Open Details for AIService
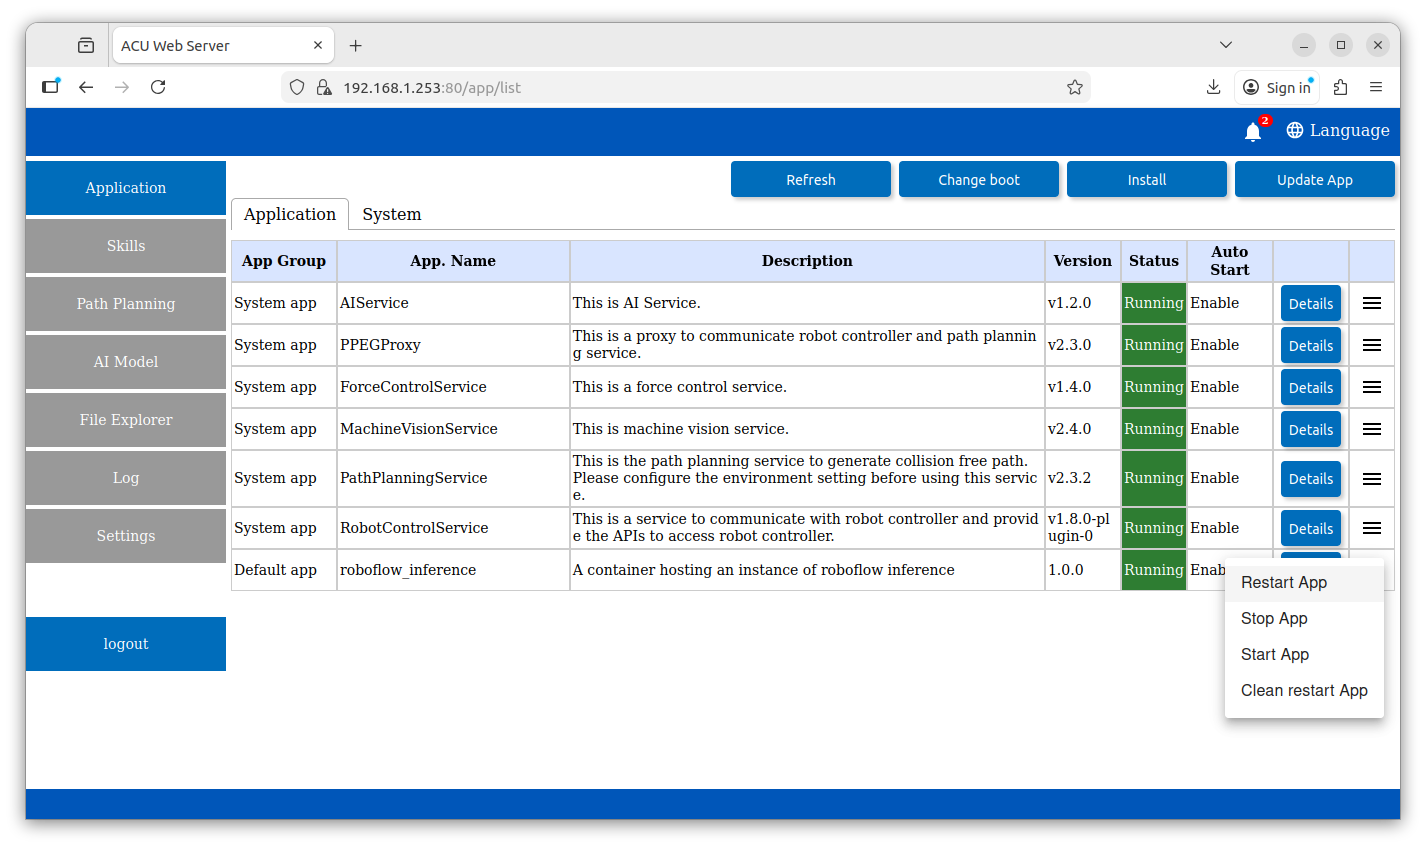The image size is (1426, 848). pos(1311,304)
